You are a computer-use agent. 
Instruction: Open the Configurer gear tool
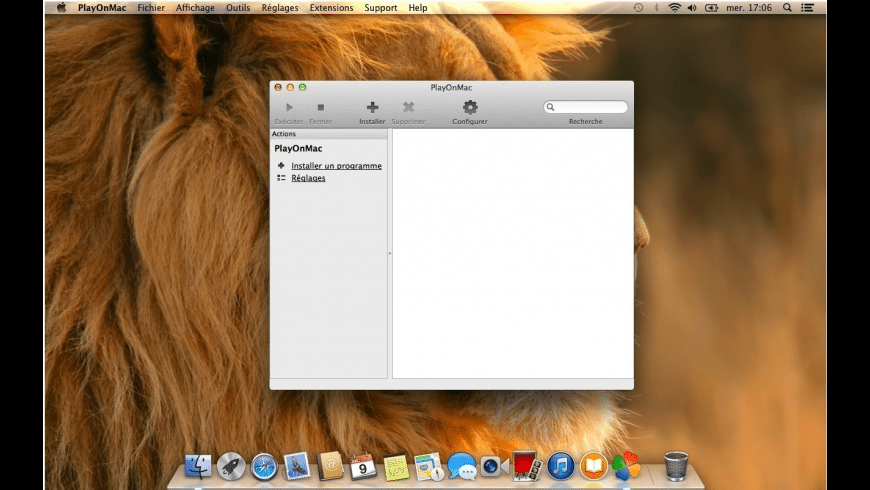(470, 108)
